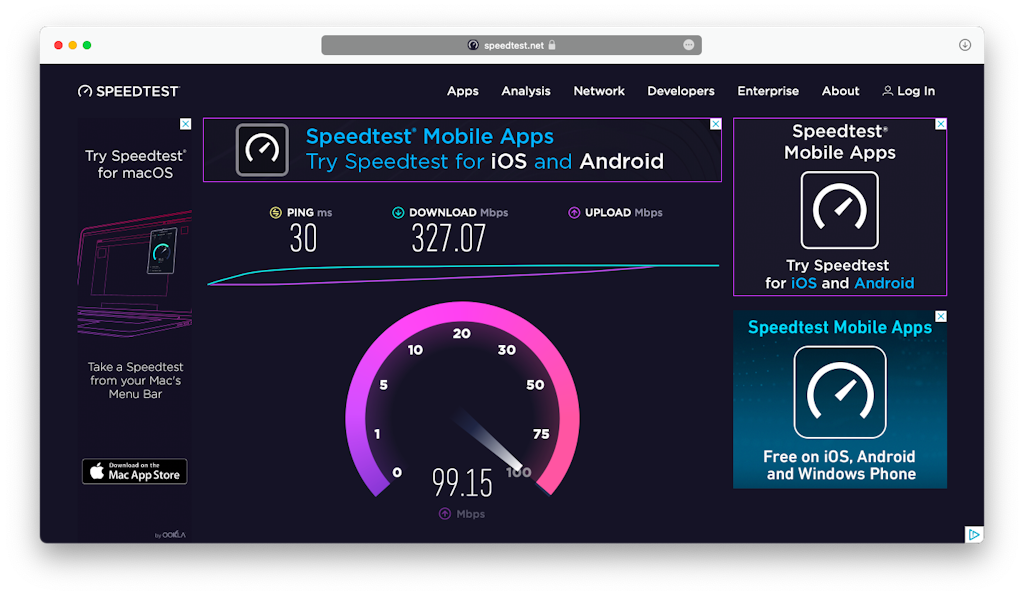The width and height of the screenshot is (1024, 596).
Task: Click the AdChoices icon at bottom right
Action: [x=974, y=535]
